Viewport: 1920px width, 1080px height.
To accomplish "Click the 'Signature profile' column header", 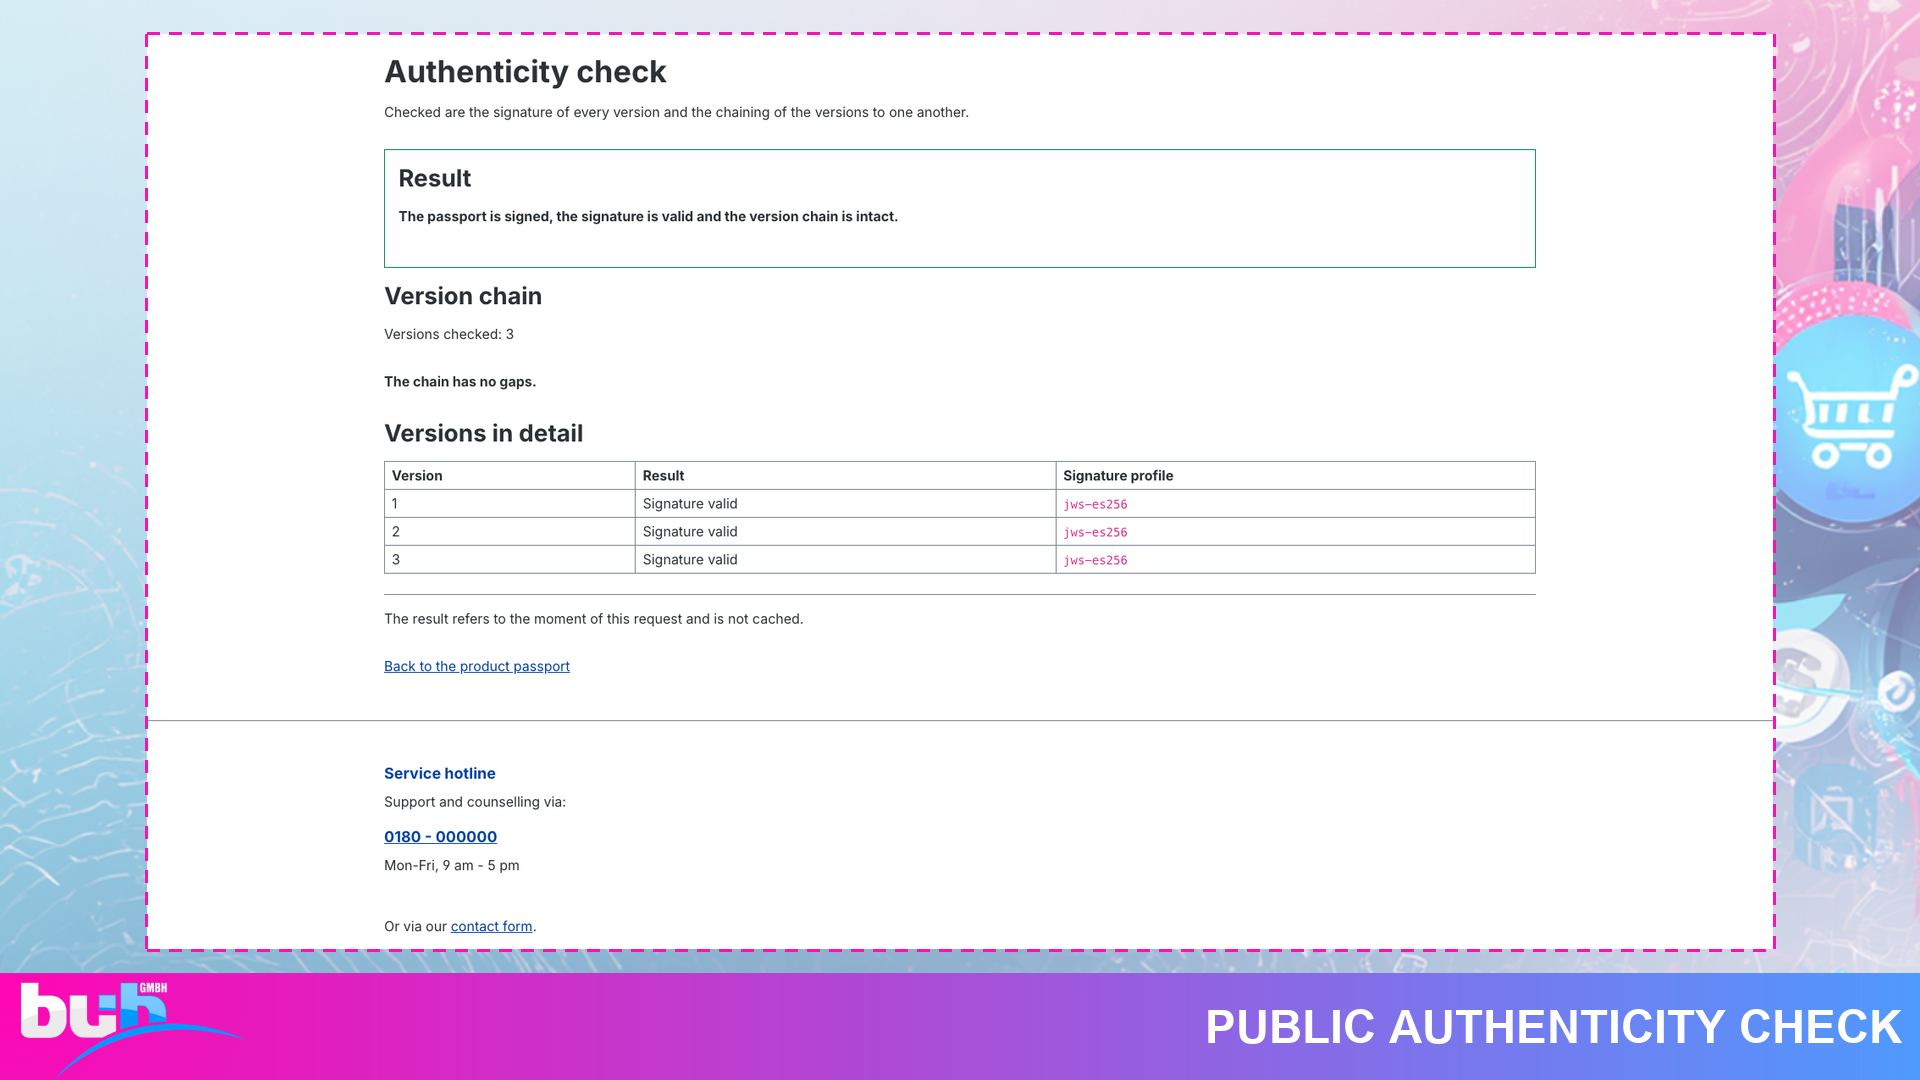I will point(1295,476).
